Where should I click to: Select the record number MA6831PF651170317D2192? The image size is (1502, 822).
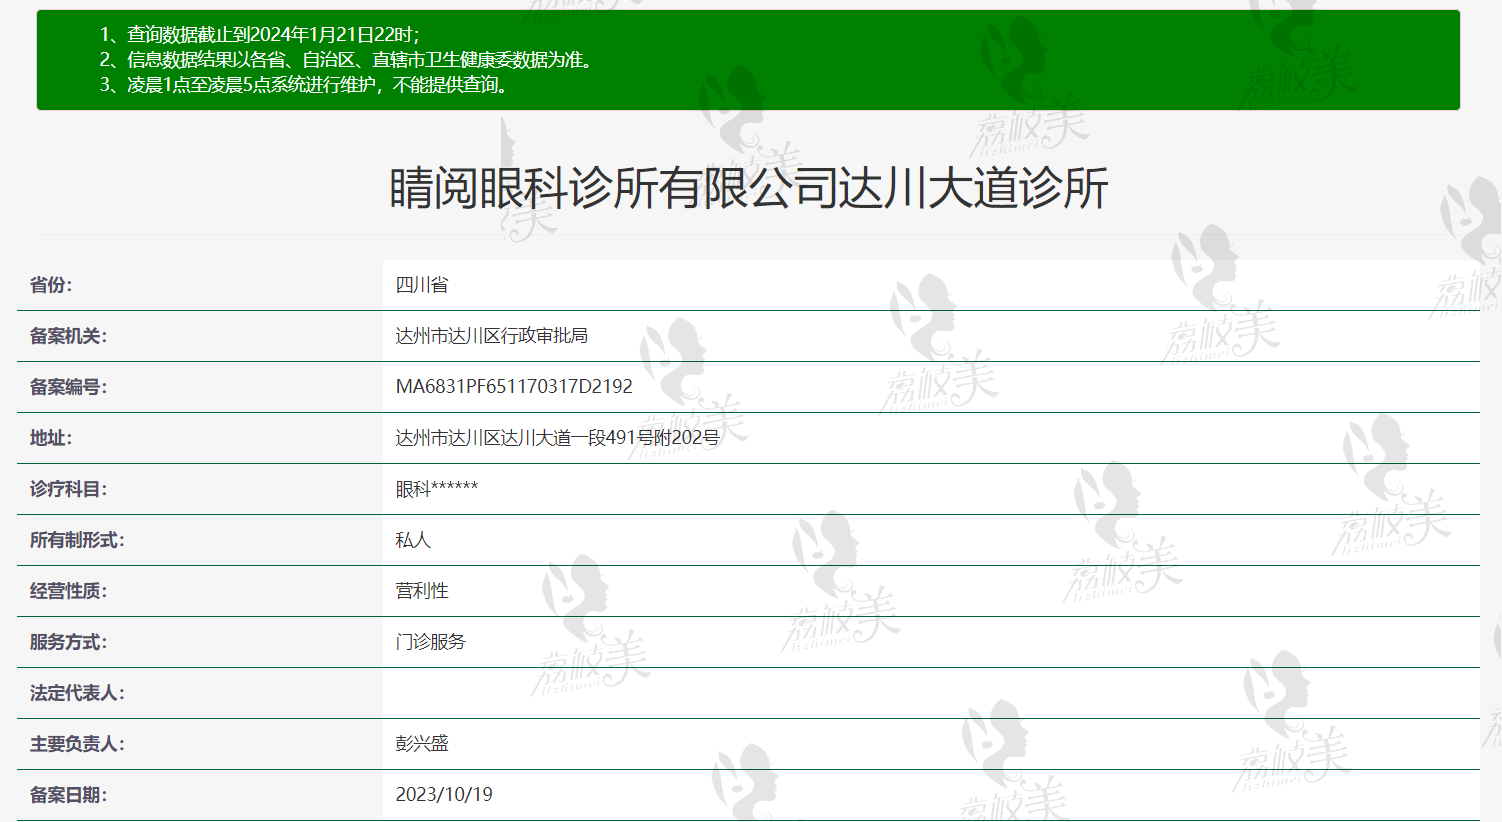pos(514,387)
